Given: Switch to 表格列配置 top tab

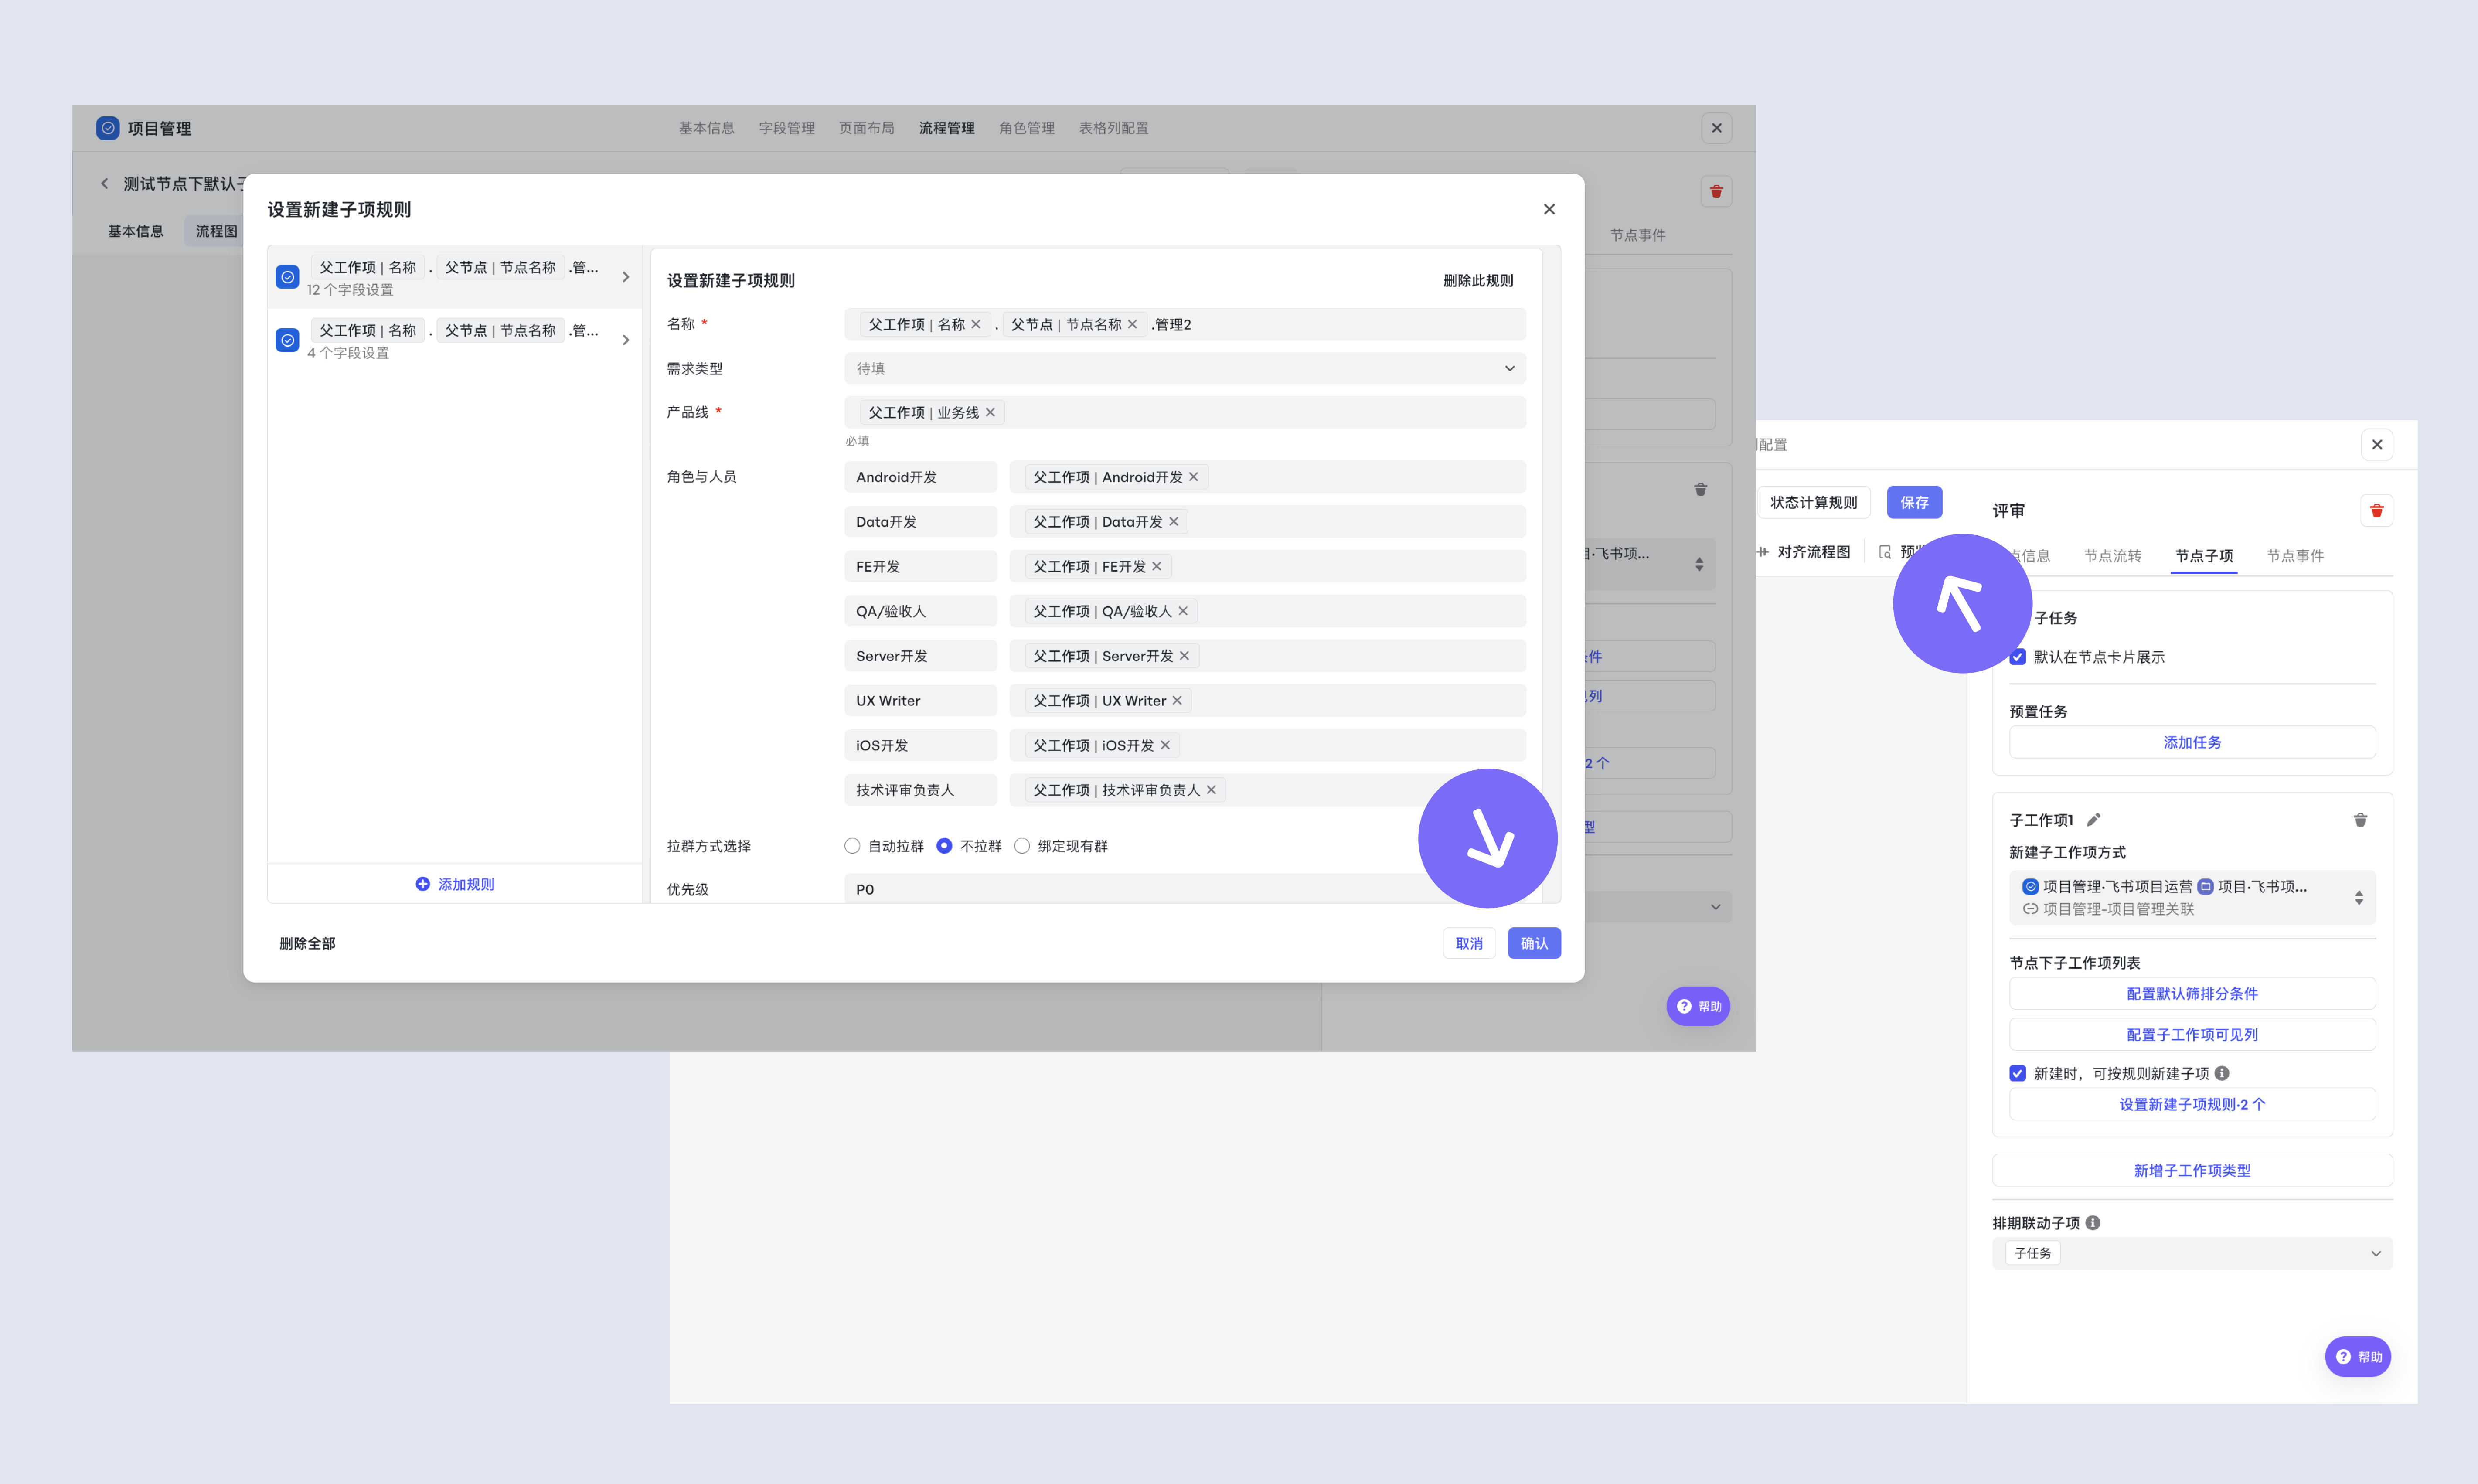Looking at the screenshot, I should tap(1113, 128).
